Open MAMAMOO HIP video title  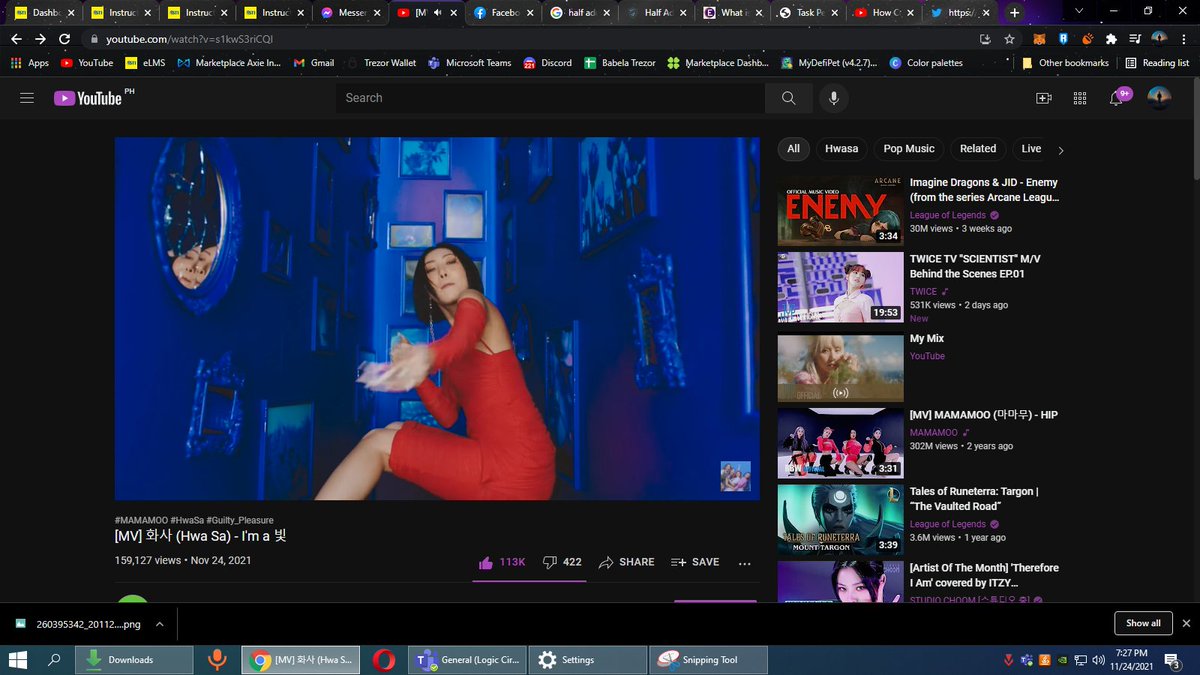point(983,415)
